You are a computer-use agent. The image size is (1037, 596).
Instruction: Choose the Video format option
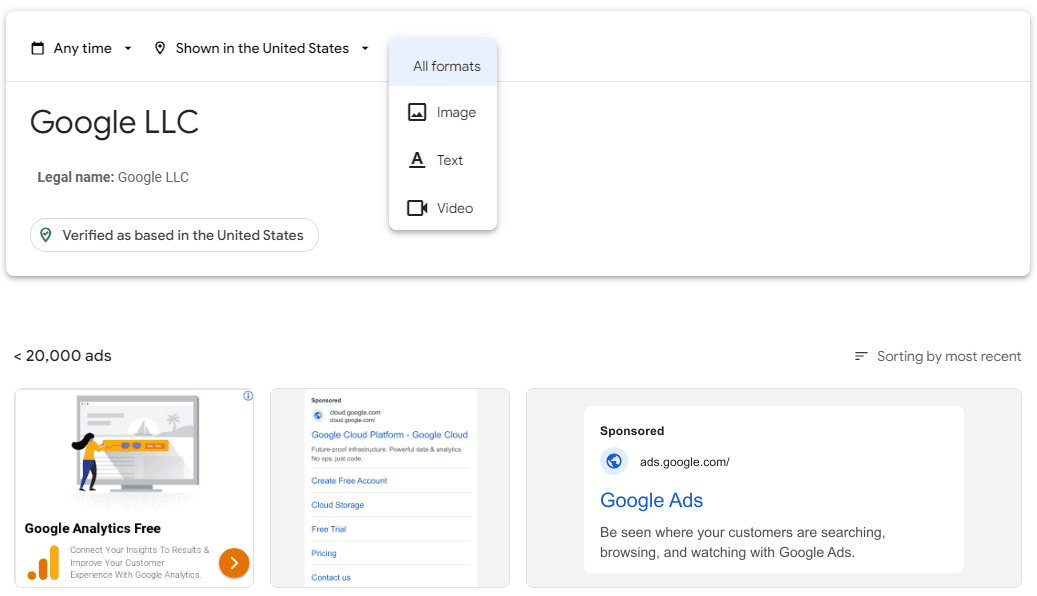coord(443,208)
